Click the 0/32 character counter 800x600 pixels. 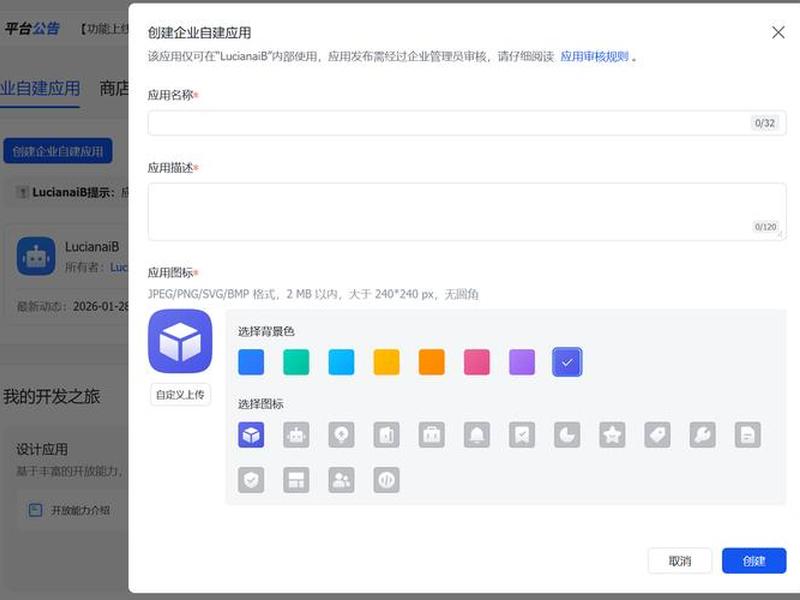(764, 123)
